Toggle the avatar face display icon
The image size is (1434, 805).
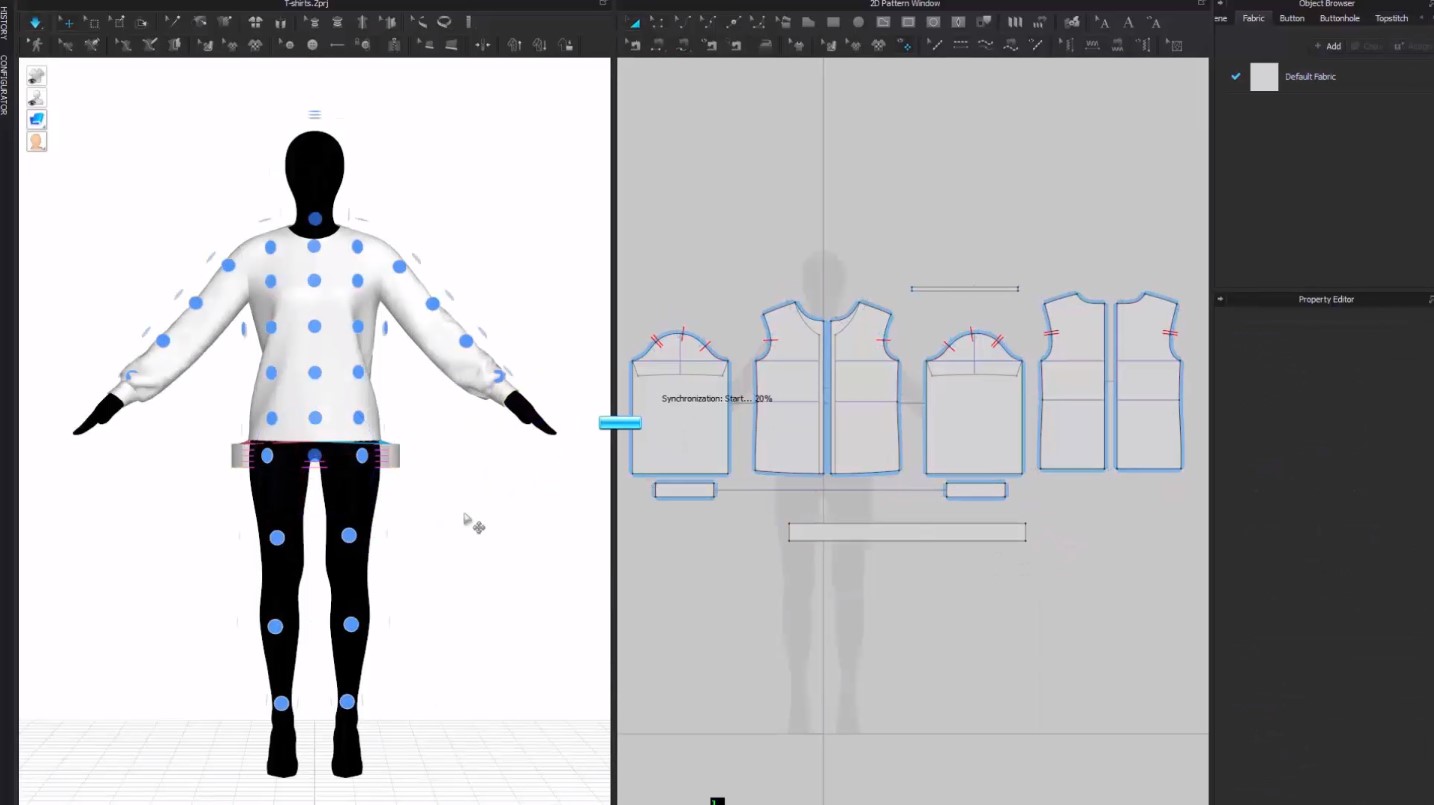coord(36,141)
